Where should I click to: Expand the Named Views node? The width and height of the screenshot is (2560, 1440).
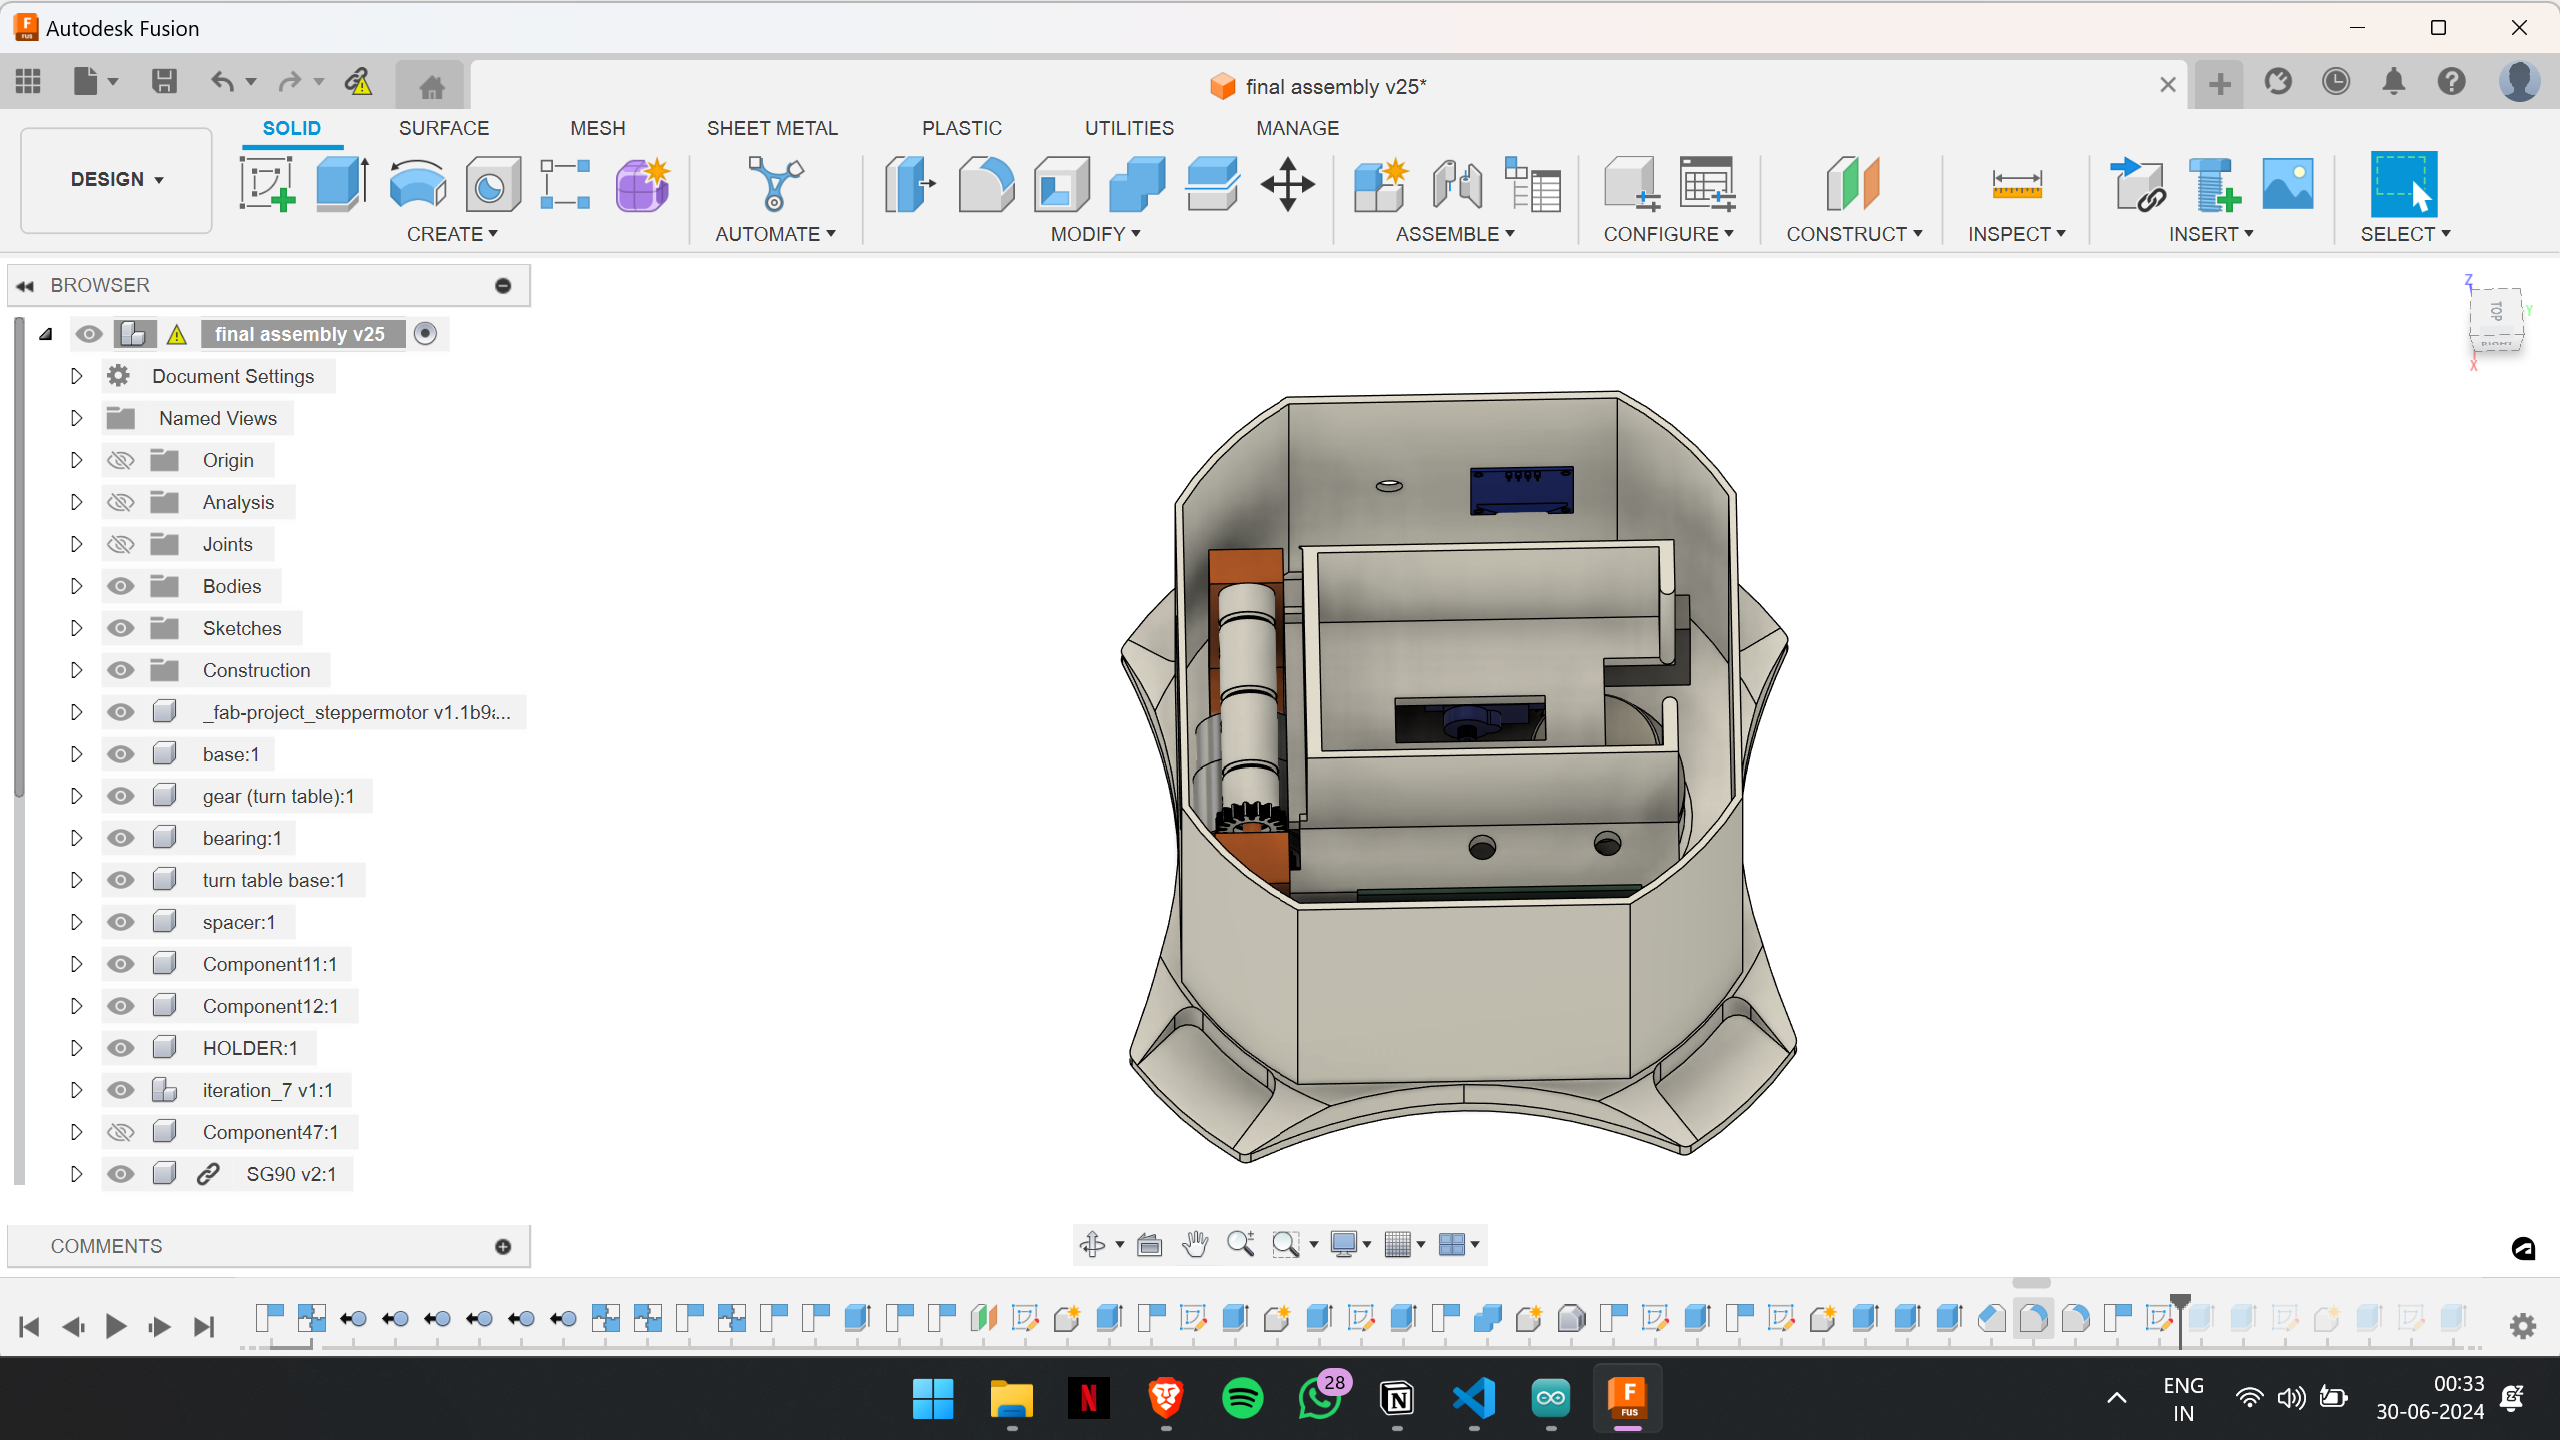click(76, 418)
